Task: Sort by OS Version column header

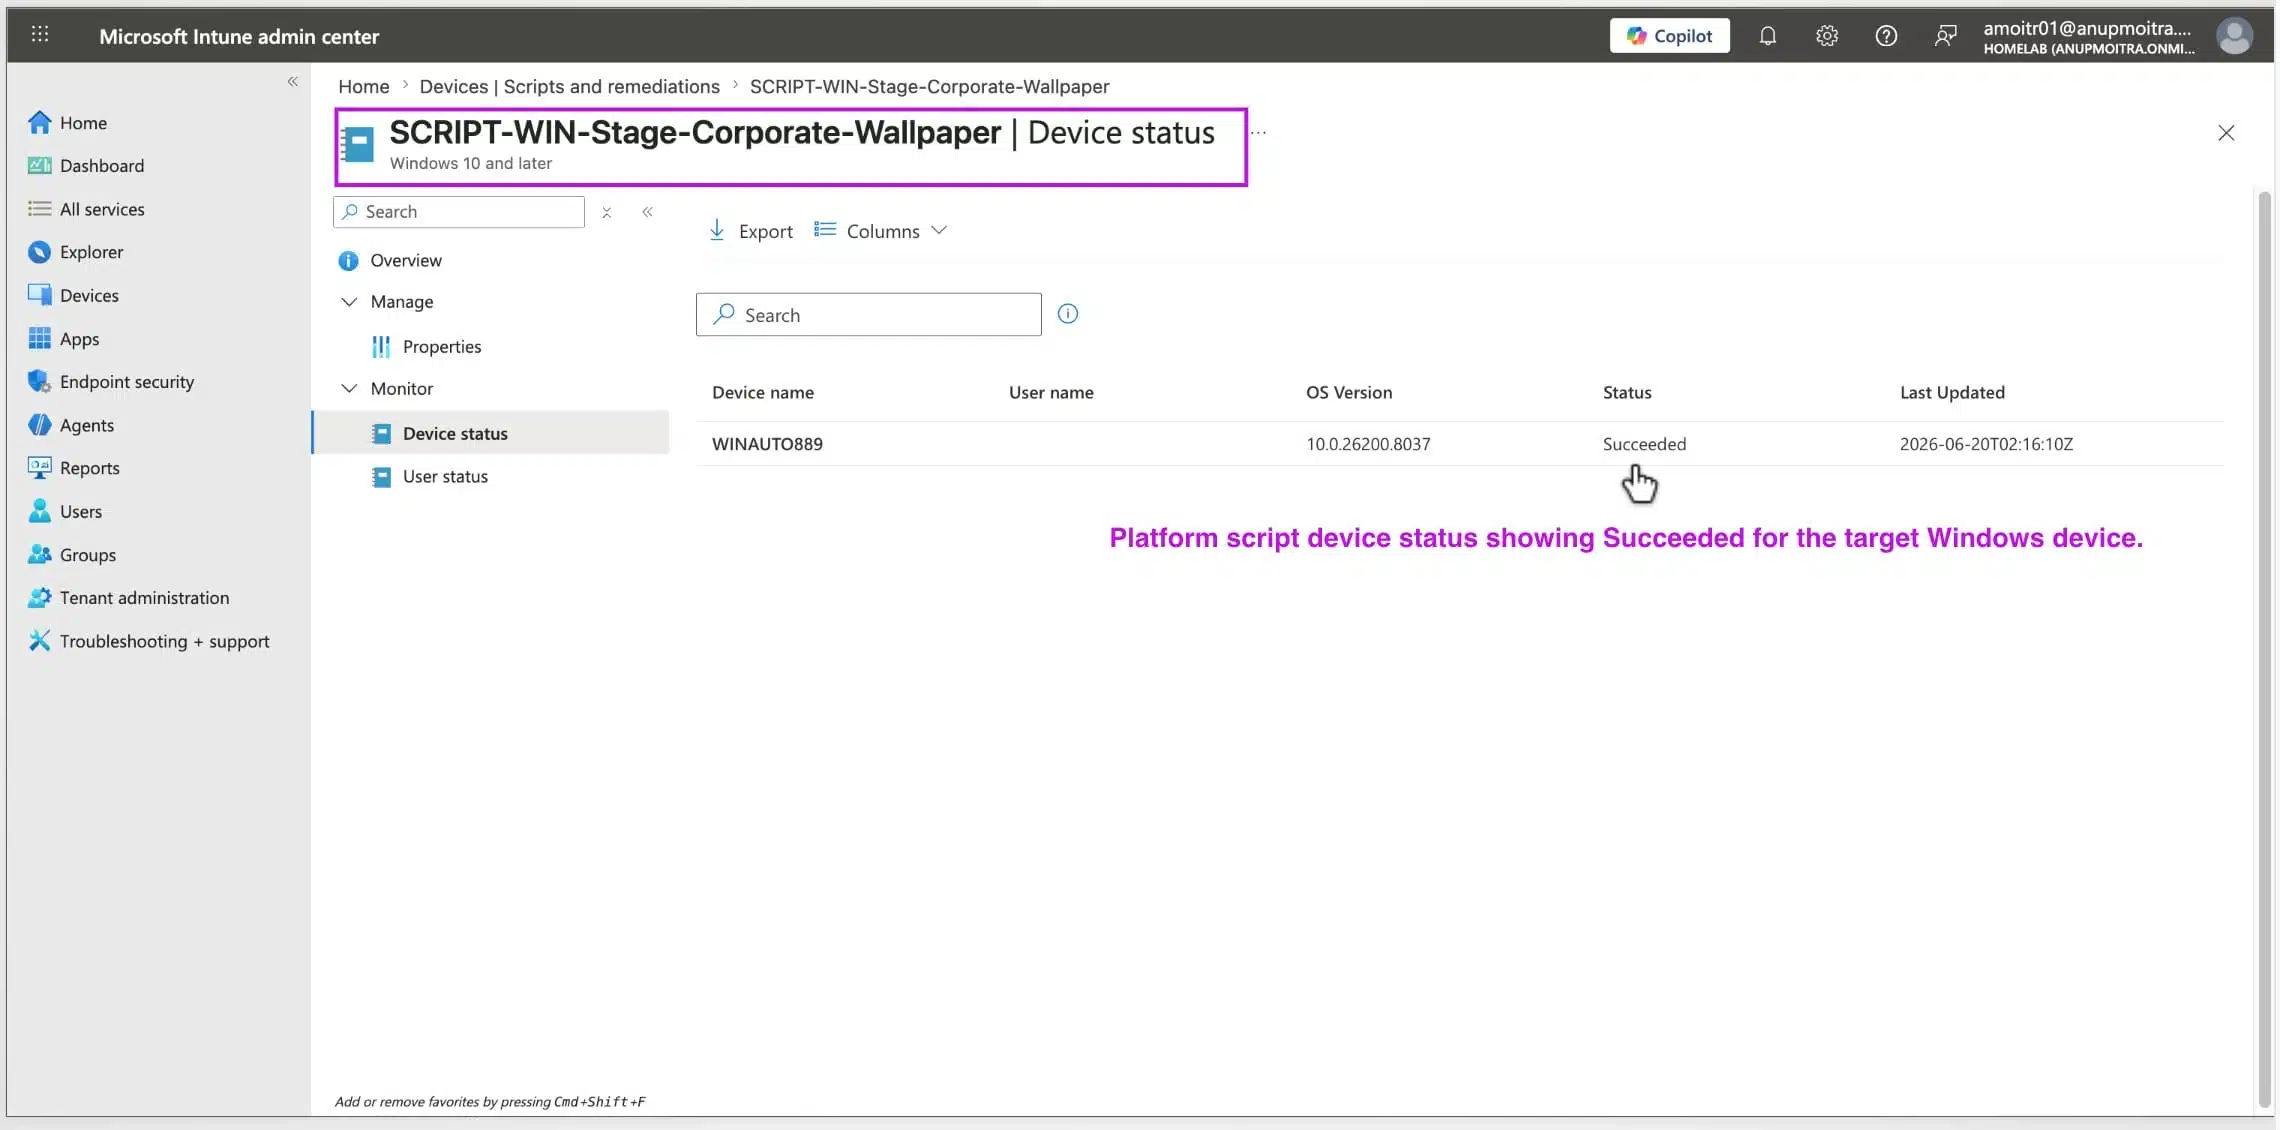Action: pyautogui.click(x=1348, y=393)
